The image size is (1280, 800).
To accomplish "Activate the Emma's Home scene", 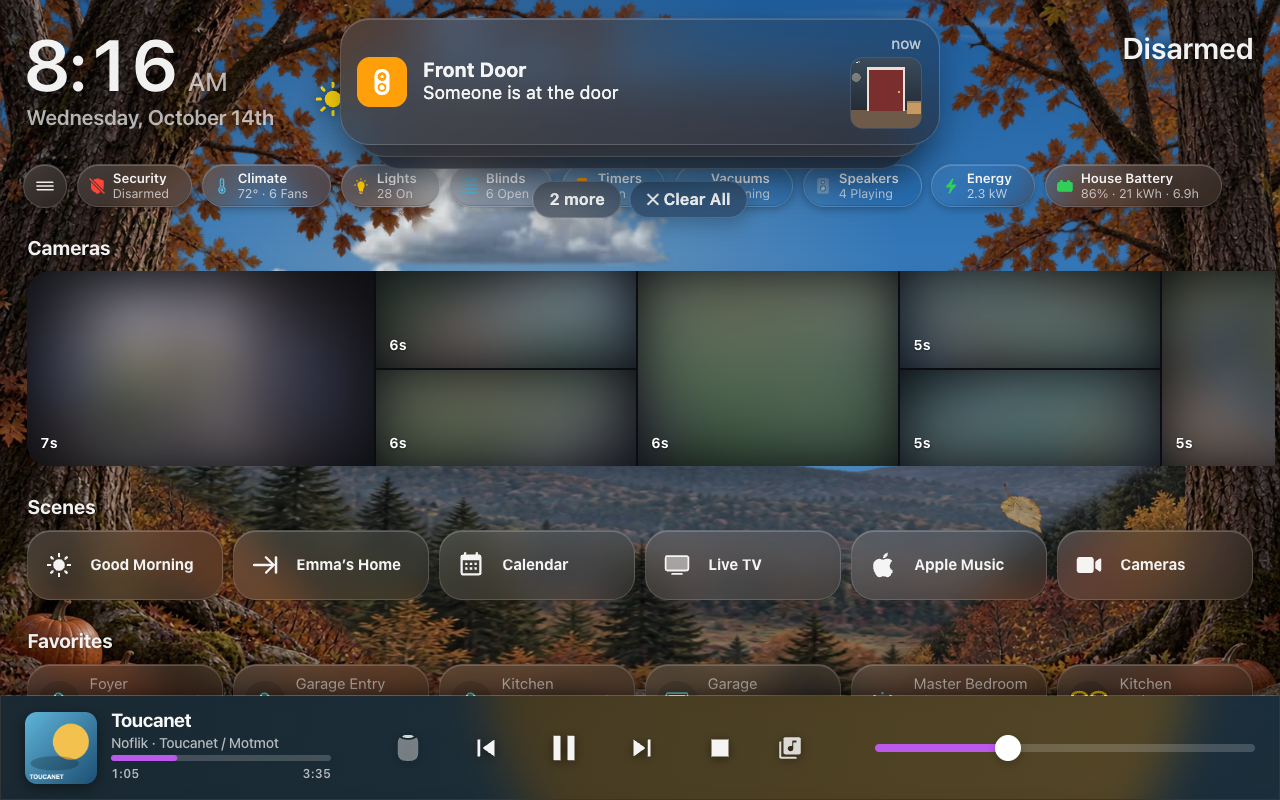I will coord(331,565).
